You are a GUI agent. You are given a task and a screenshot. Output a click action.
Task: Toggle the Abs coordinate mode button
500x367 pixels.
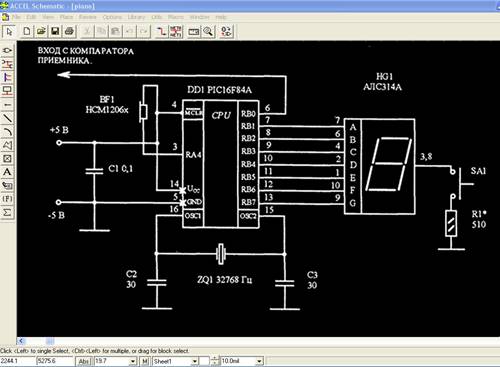pos(83,361)
